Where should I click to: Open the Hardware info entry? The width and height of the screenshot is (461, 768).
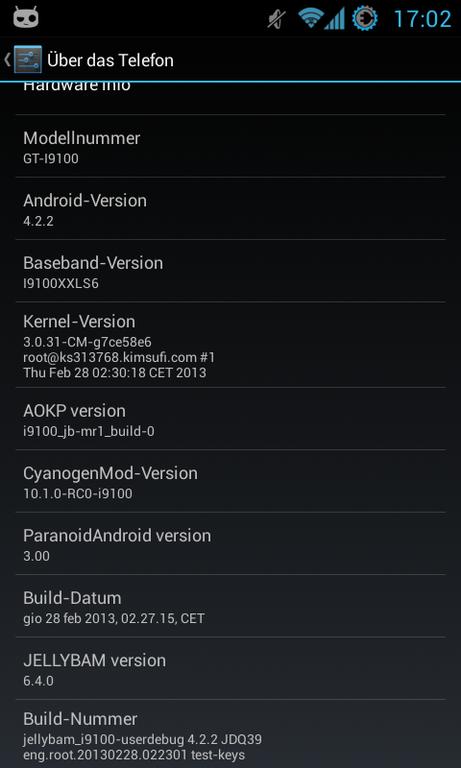230,98
